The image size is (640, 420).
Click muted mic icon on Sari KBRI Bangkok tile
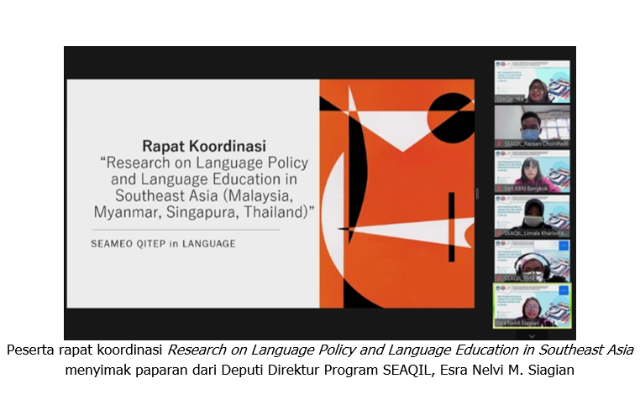[x=499, y=189]
